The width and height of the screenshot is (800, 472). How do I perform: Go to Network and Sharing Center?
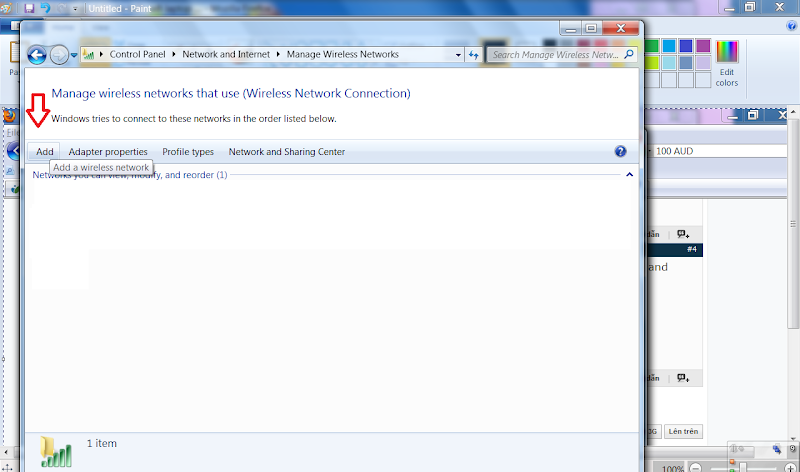pyautogui.click(x=286, y=152)
